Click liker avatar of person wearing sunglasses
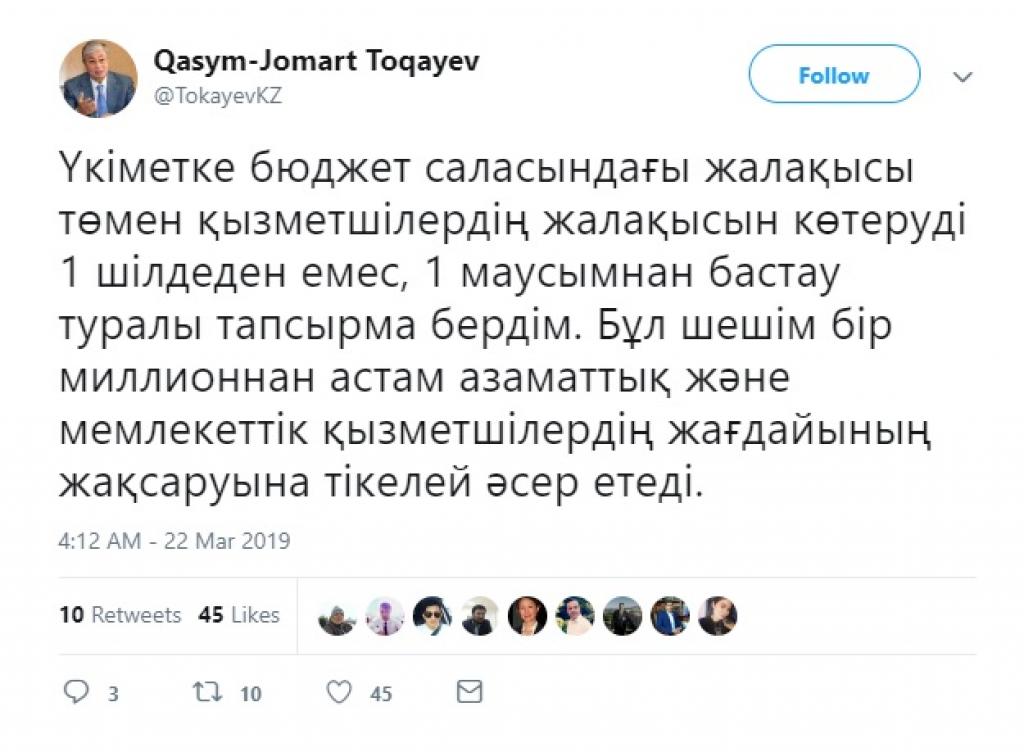 pyautogui.click(x=432, y=616)
